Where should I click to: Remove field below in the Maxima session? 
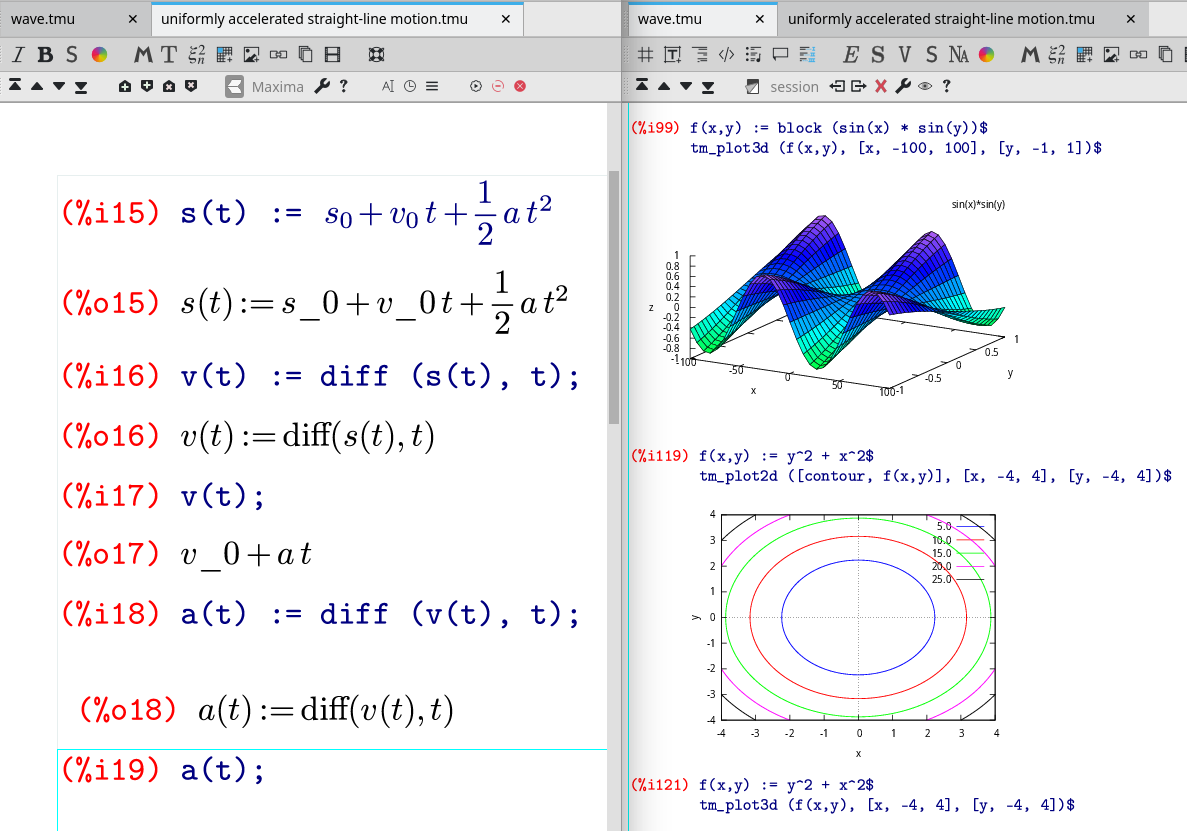pyautogui.click(x=191, y=86)
